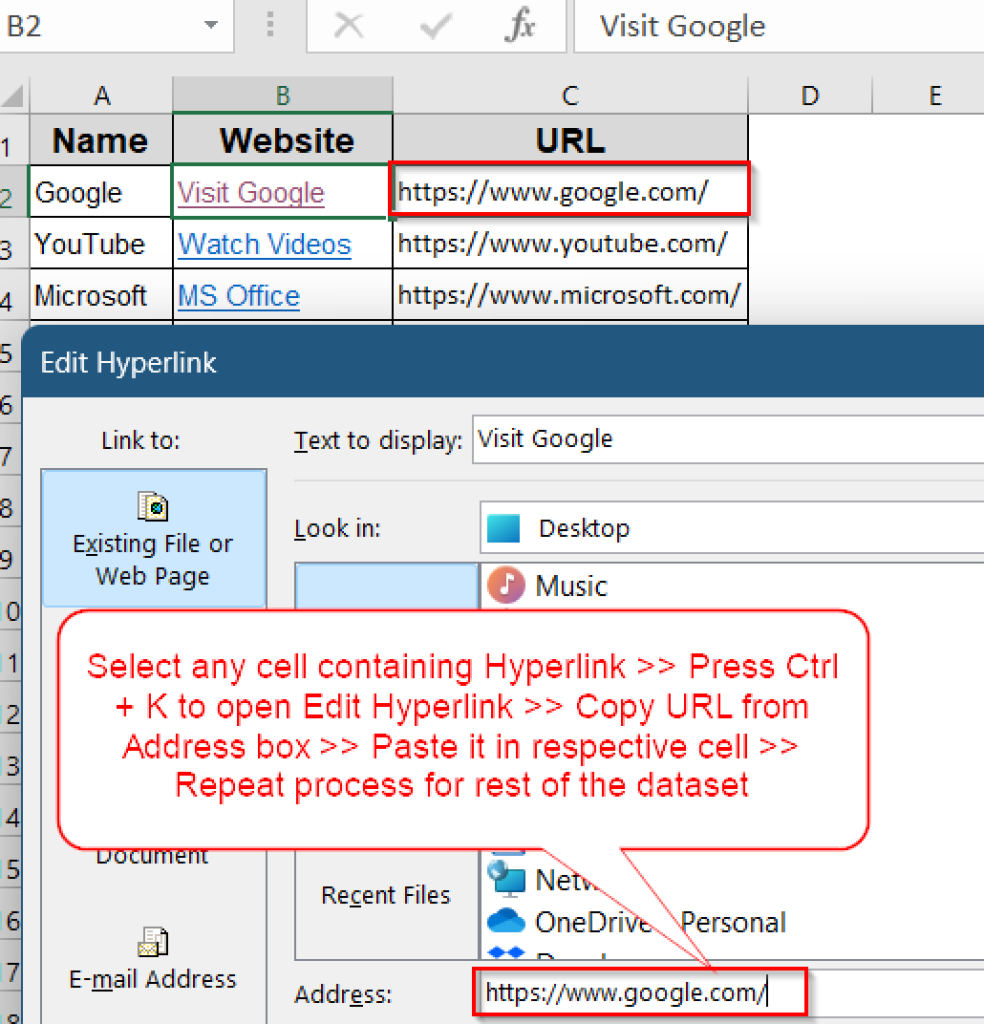Click the Cancel X in the formula bar
Image resolution: width=984 pixels, height=1024 pixels.
[349, 26]
